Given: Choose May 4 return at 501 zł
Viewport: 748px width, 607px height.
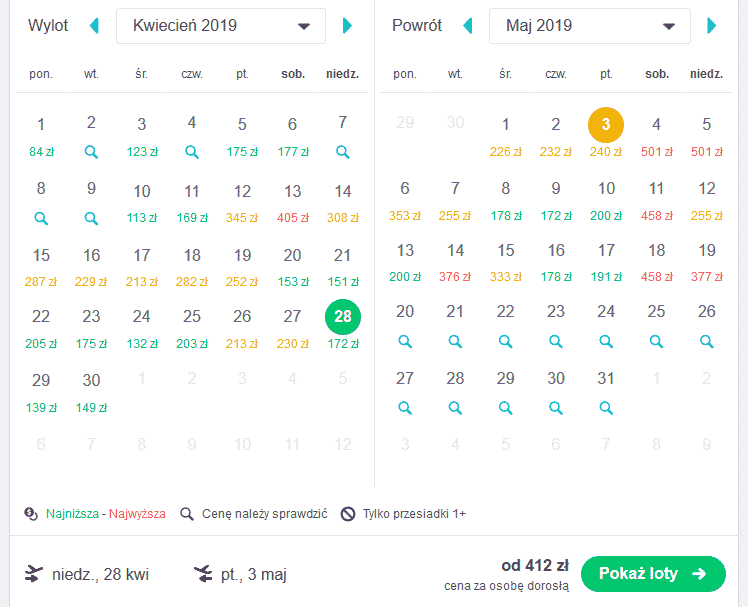Looking at the screenshot, I should coord(656,137).
